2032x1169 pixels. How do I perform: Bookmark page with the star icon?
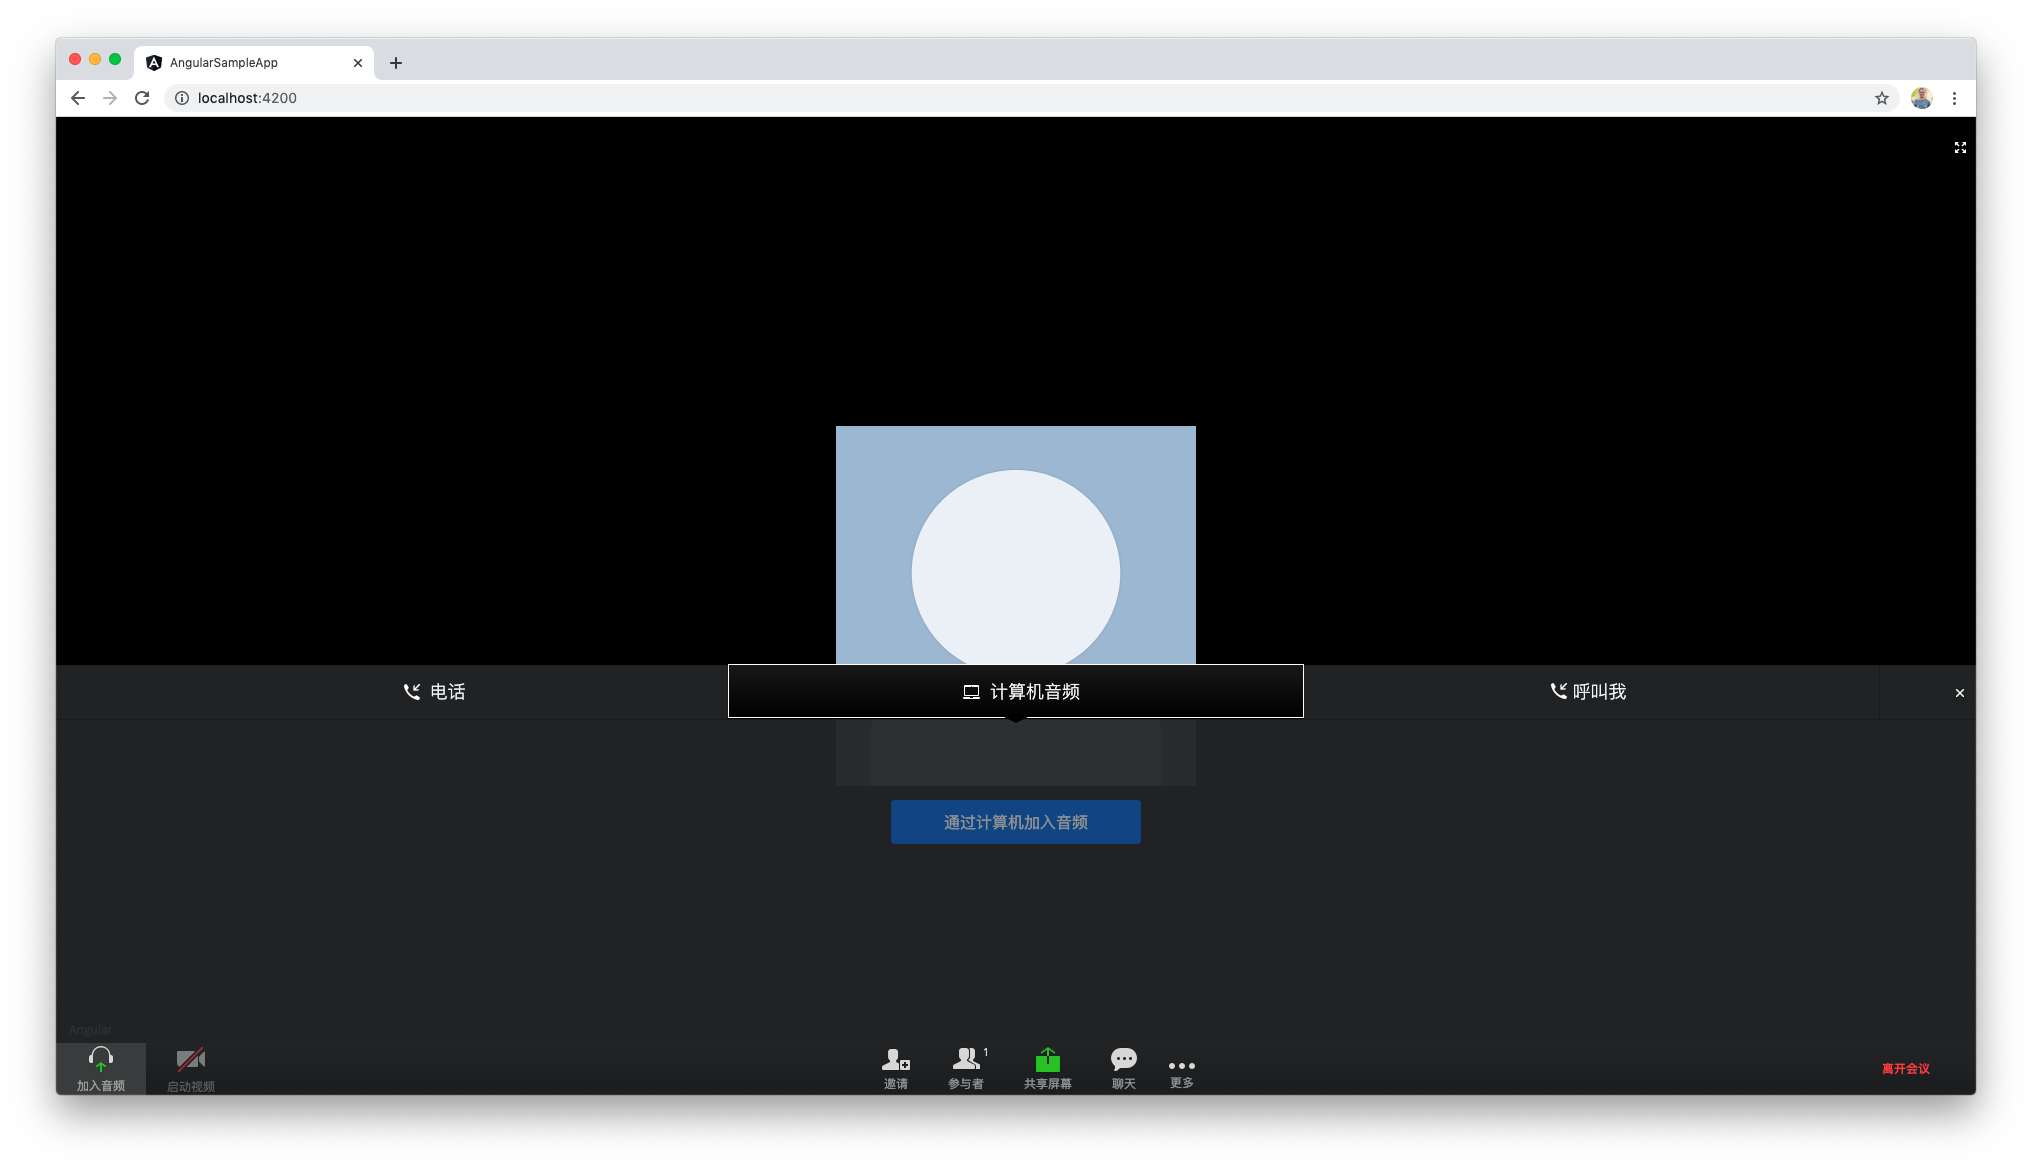coord(1881,98)
